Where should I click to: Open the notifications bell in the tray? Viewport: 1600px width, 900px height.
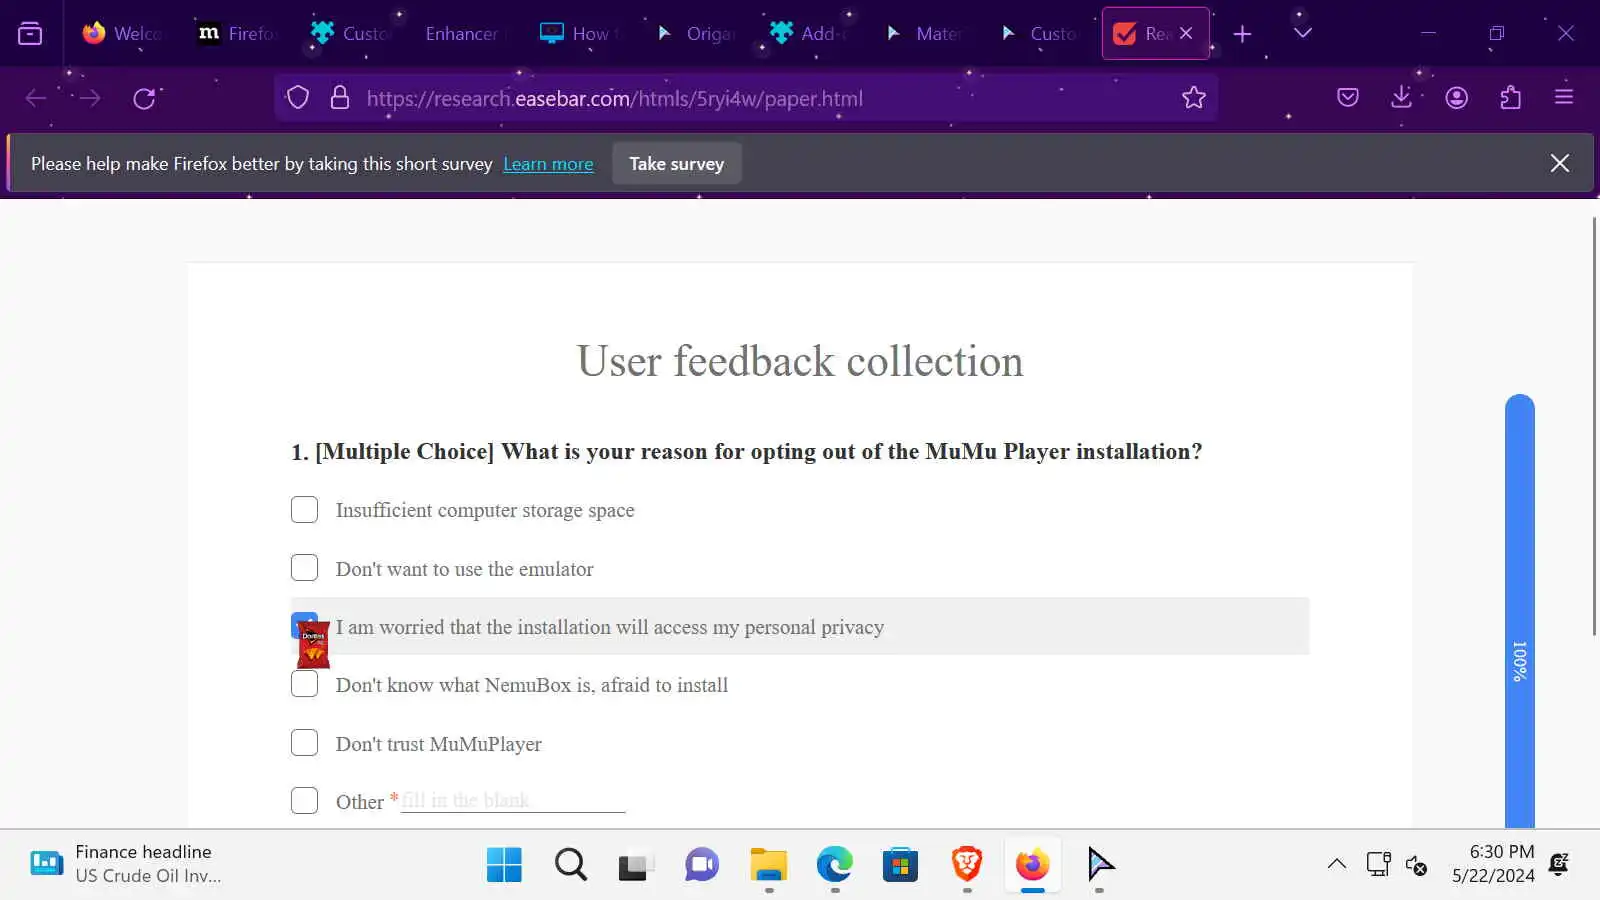1559,864
